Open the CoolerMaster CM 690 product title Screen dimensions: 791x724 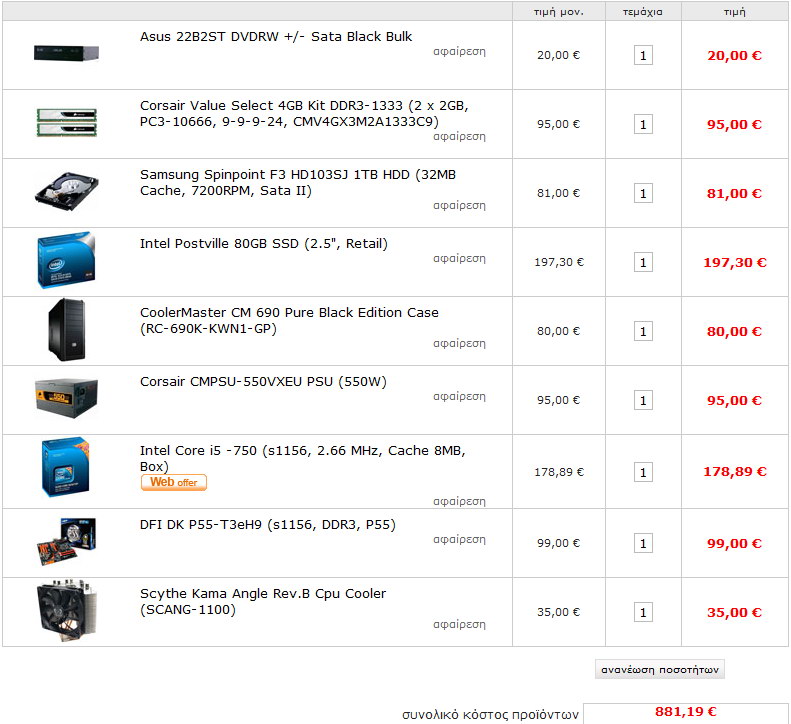tap(289, 320)
